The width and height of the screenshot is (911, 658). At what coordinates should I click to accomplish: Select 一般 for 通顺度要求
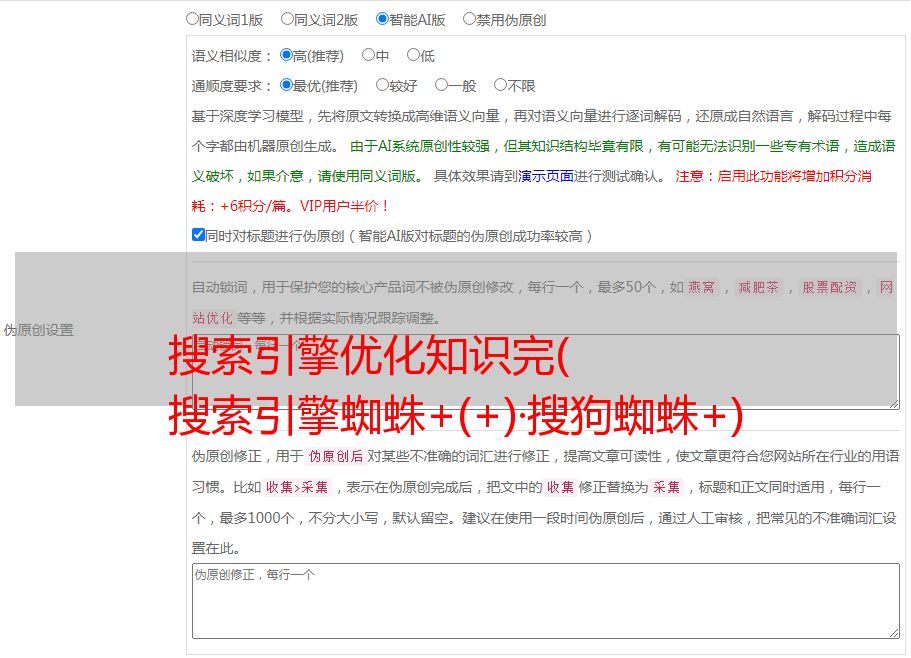tap(441, 85)
